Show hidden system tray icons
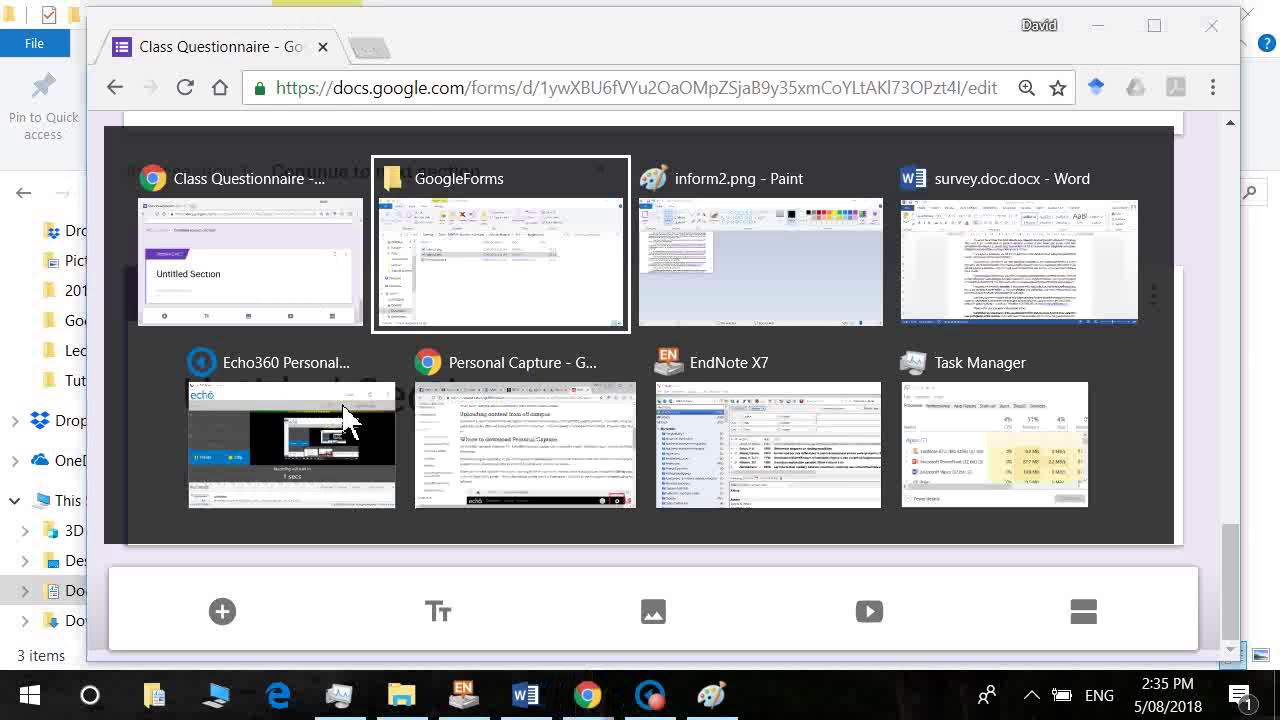The width and height of the screenshot is (1280, 720). pos(1031,695)
